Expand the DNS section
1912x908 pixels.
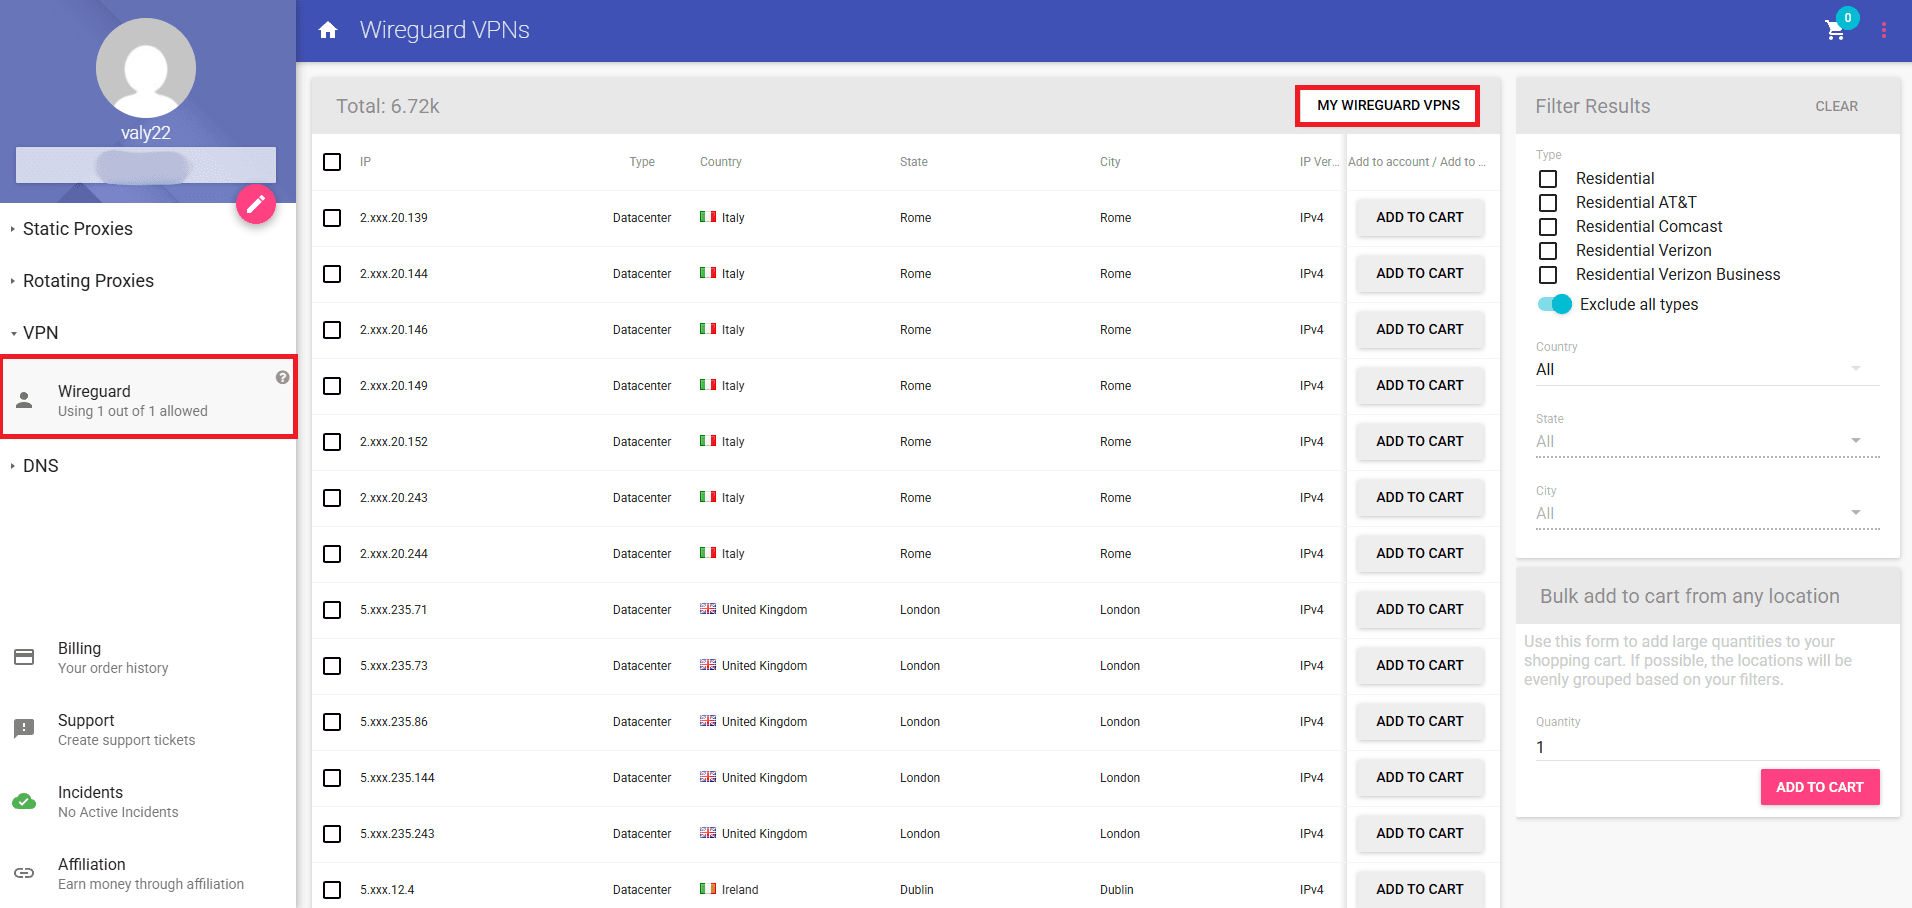pos(41,465)
